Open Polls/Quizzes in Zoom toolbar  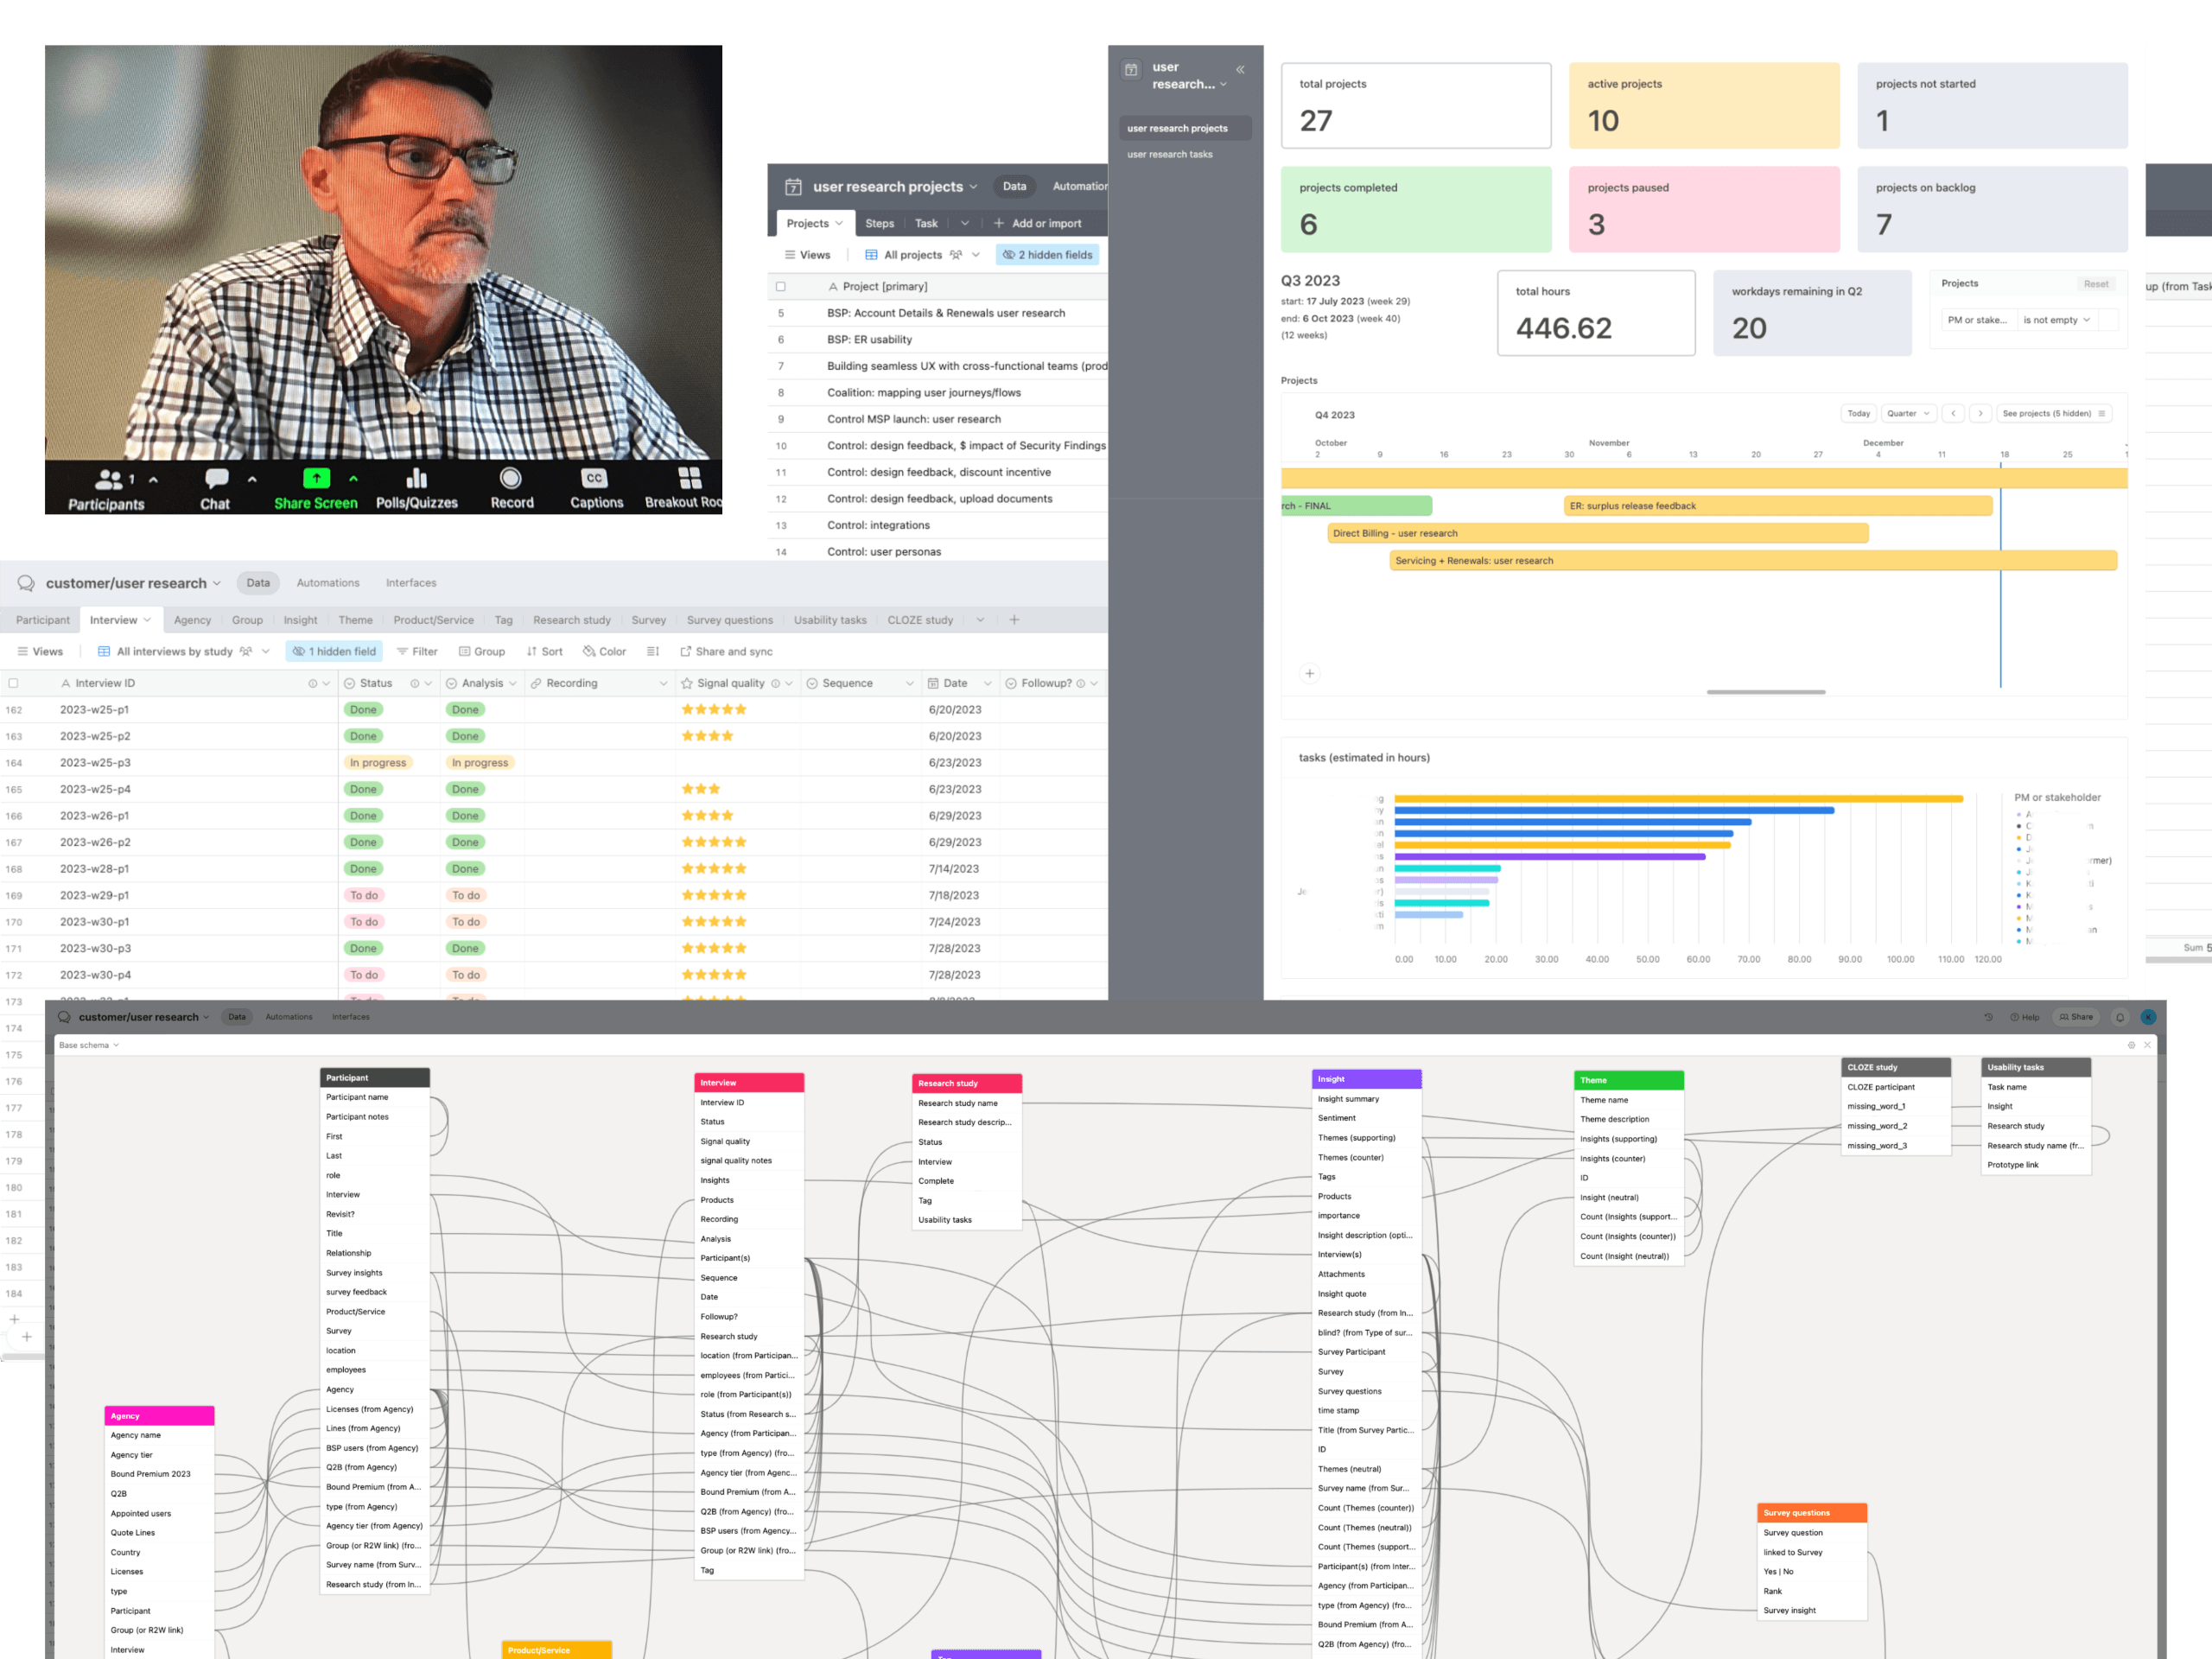coord(416,489)
